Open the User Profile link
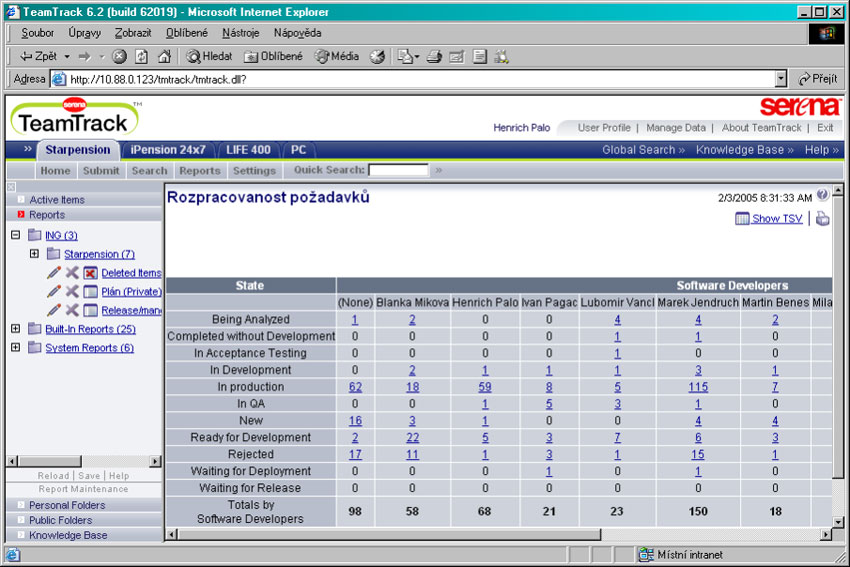Screen dimensions: 850x567 (604, 128)
